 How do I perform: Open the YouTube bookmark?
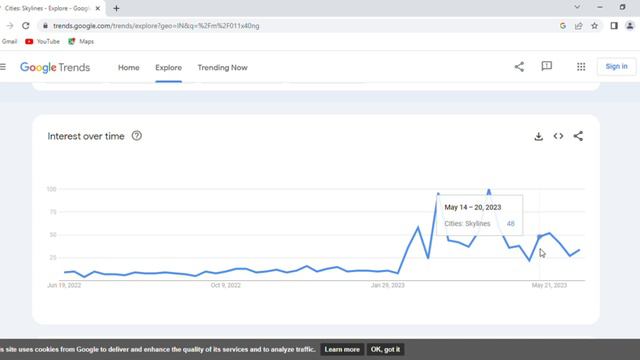pyautogui.click(x=42, y=42)
